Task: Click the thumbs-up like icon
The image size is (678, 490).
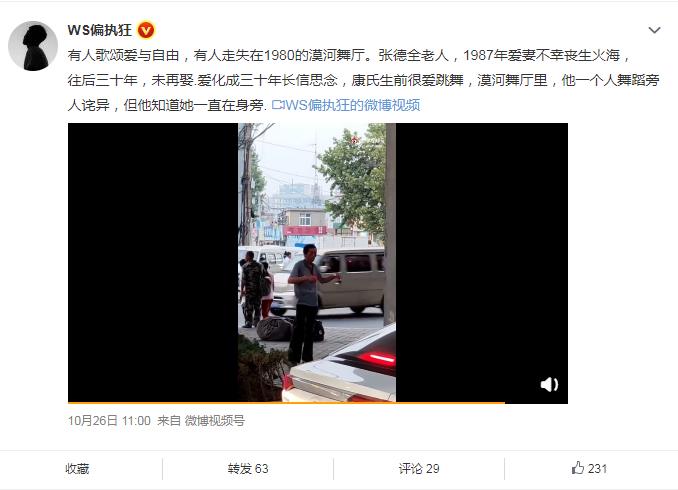Action: tap(578, 468)
